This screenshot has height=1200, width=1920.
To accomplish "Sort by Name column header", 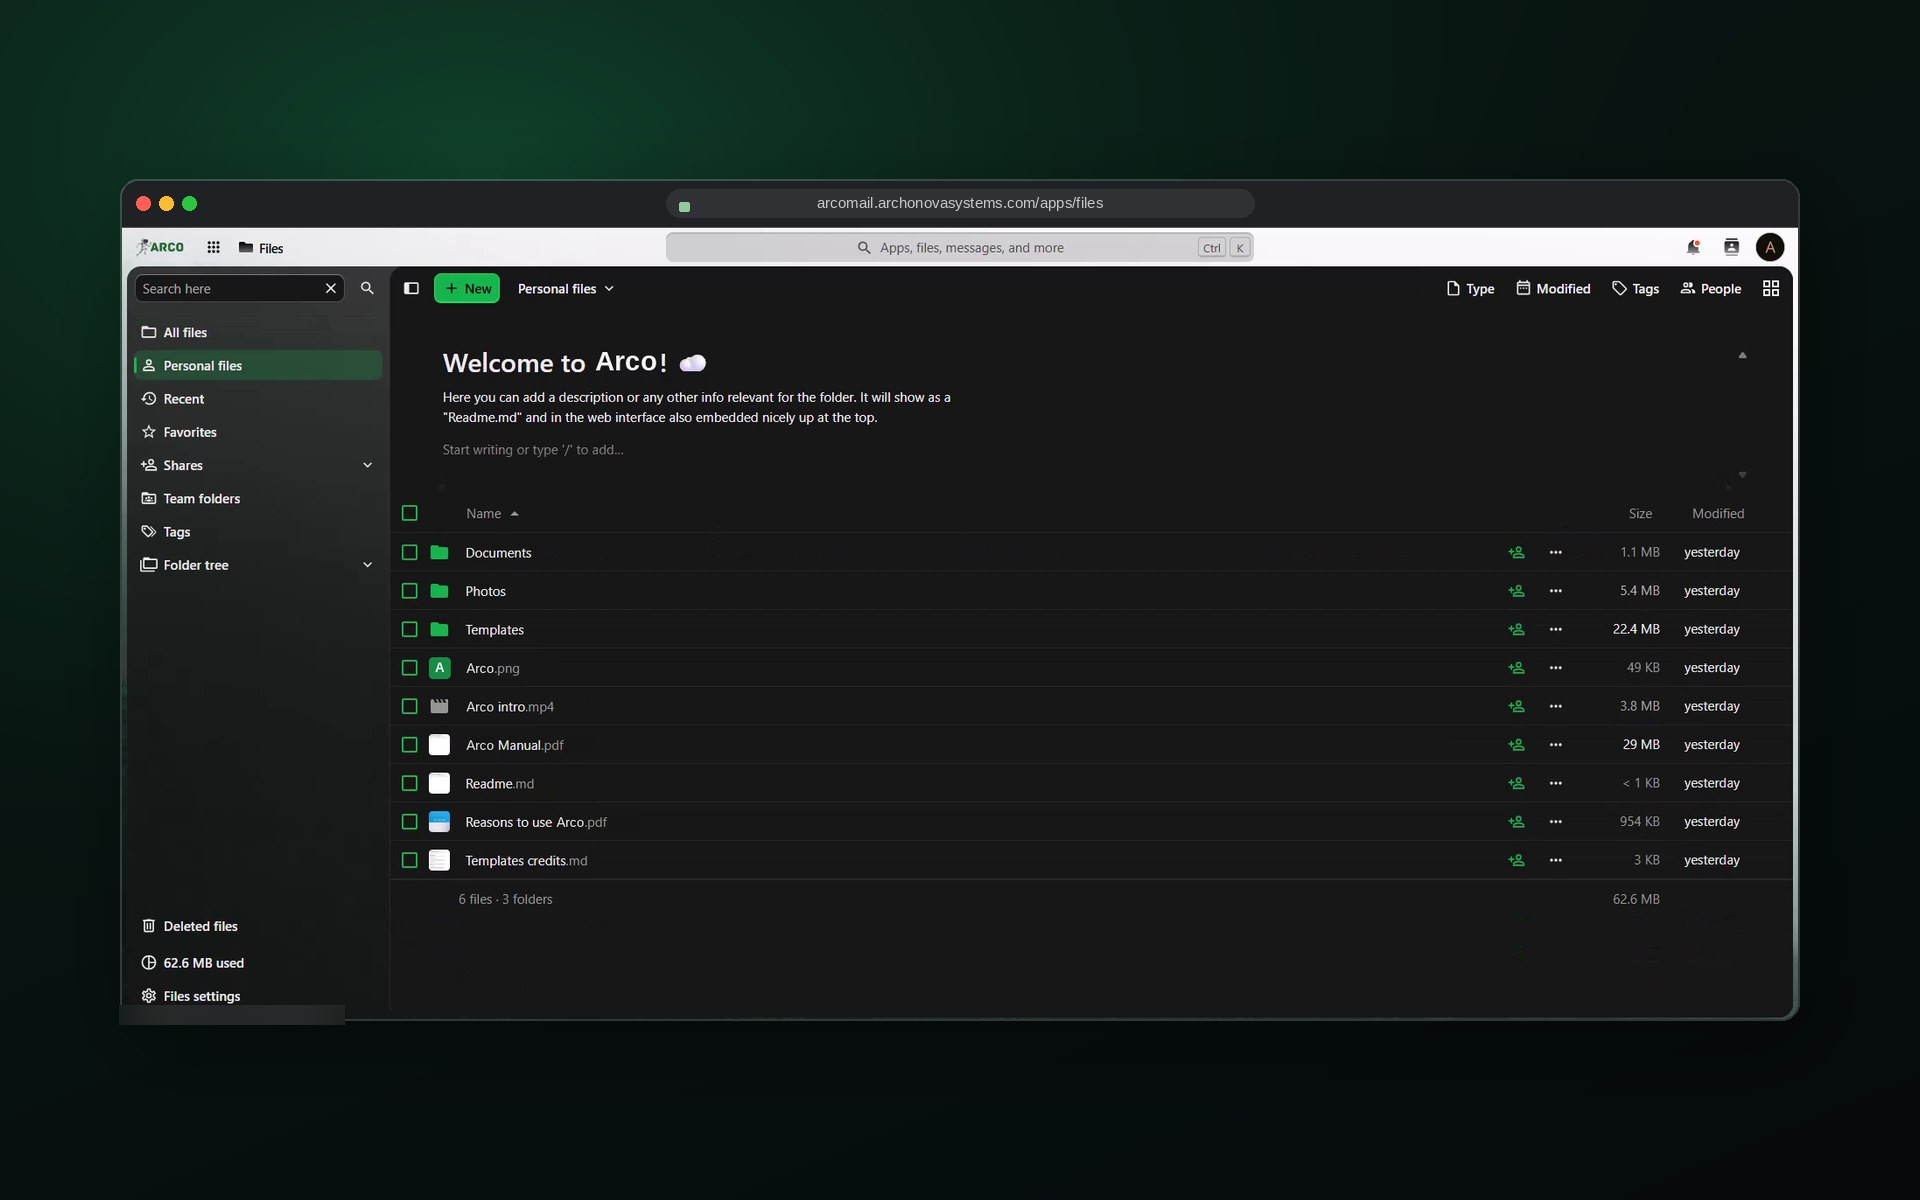I will 492,514.
